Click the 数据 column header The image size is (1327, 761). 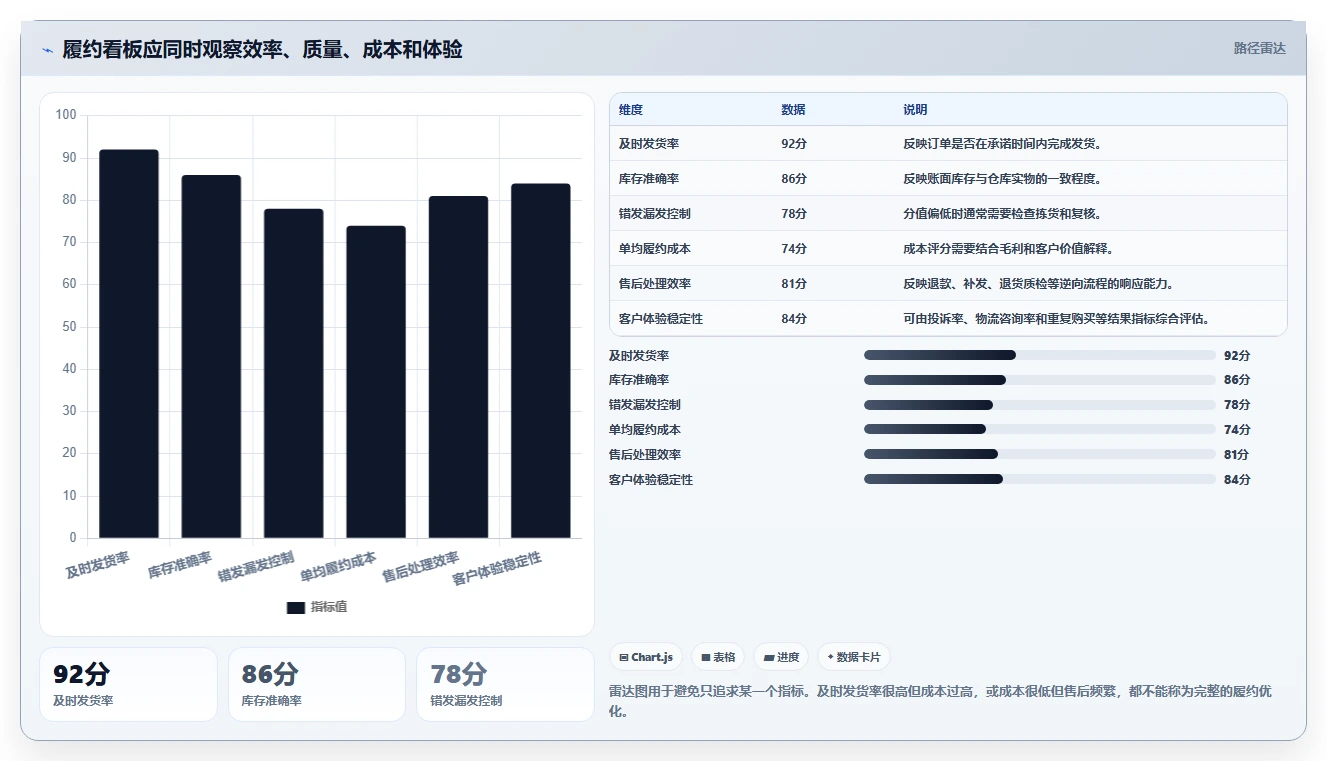793,109
